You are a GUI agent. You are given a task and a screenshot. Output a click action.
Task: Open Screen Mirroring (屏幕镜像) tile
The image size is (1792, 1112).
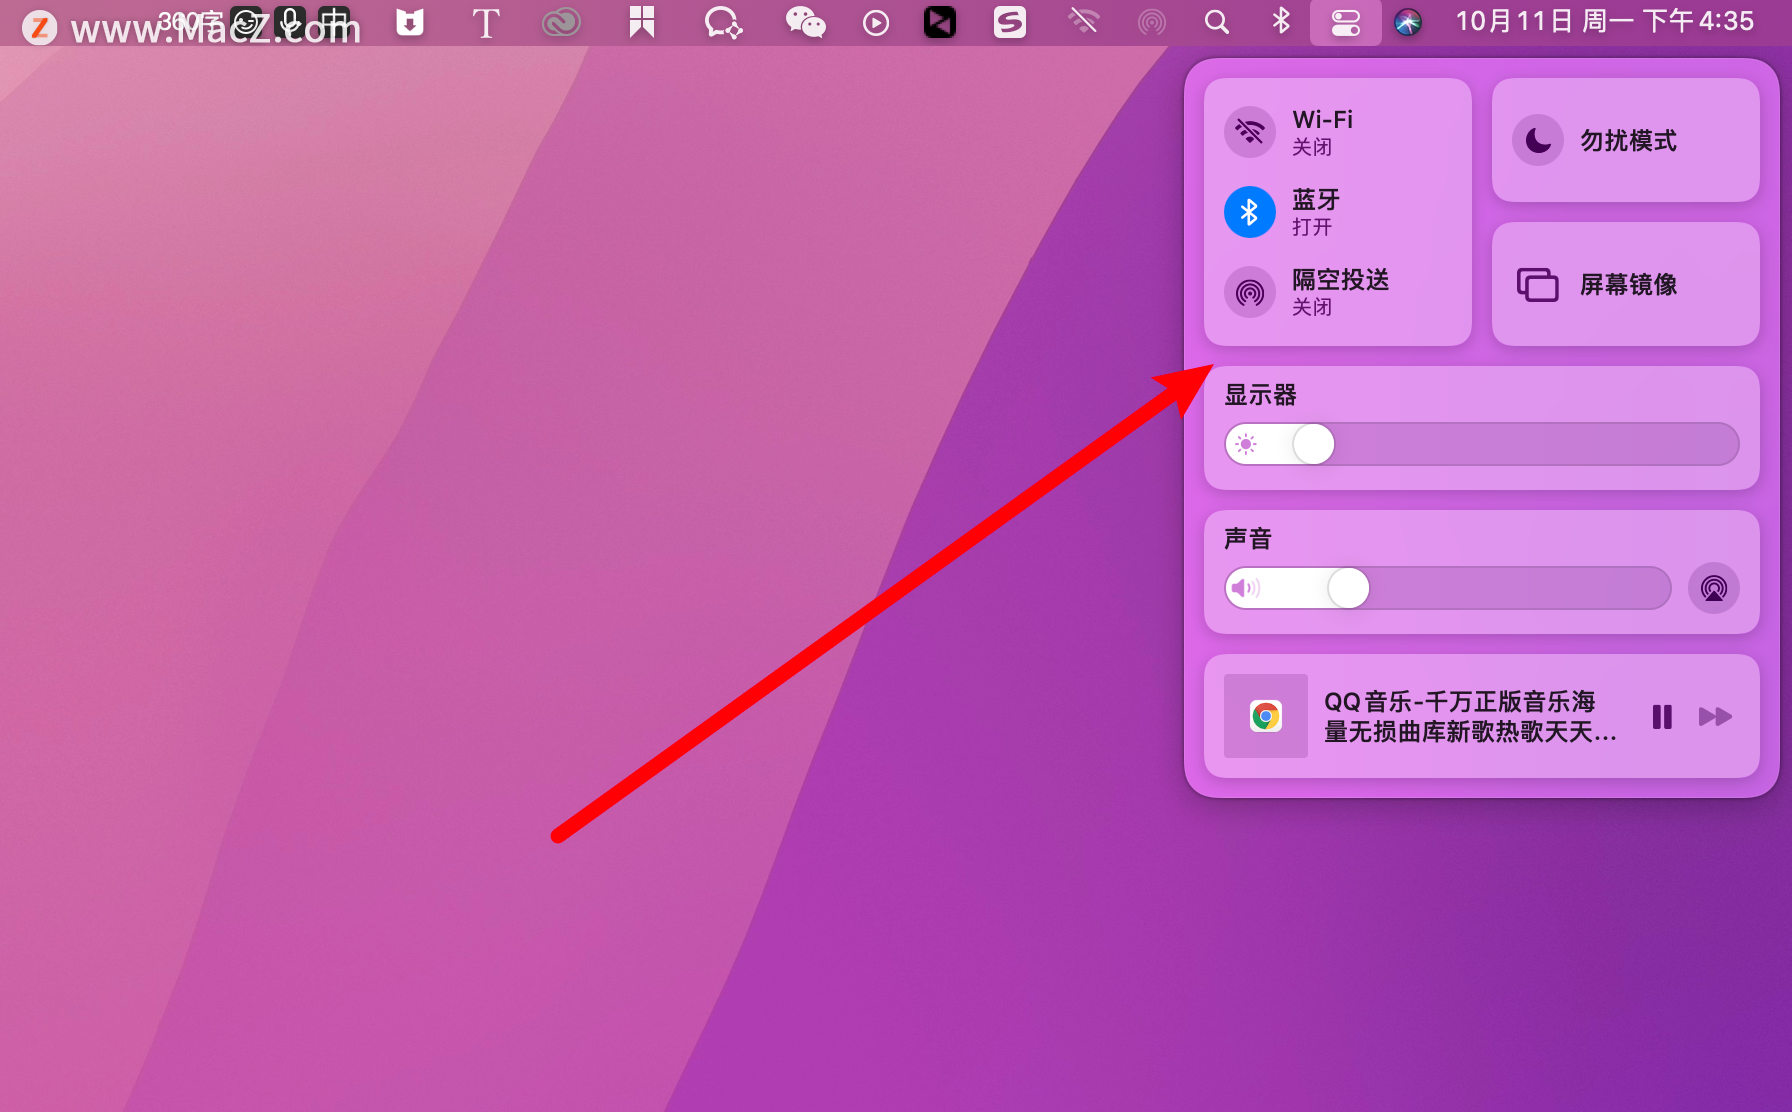pyautogui.click(x=1625, y=284)
